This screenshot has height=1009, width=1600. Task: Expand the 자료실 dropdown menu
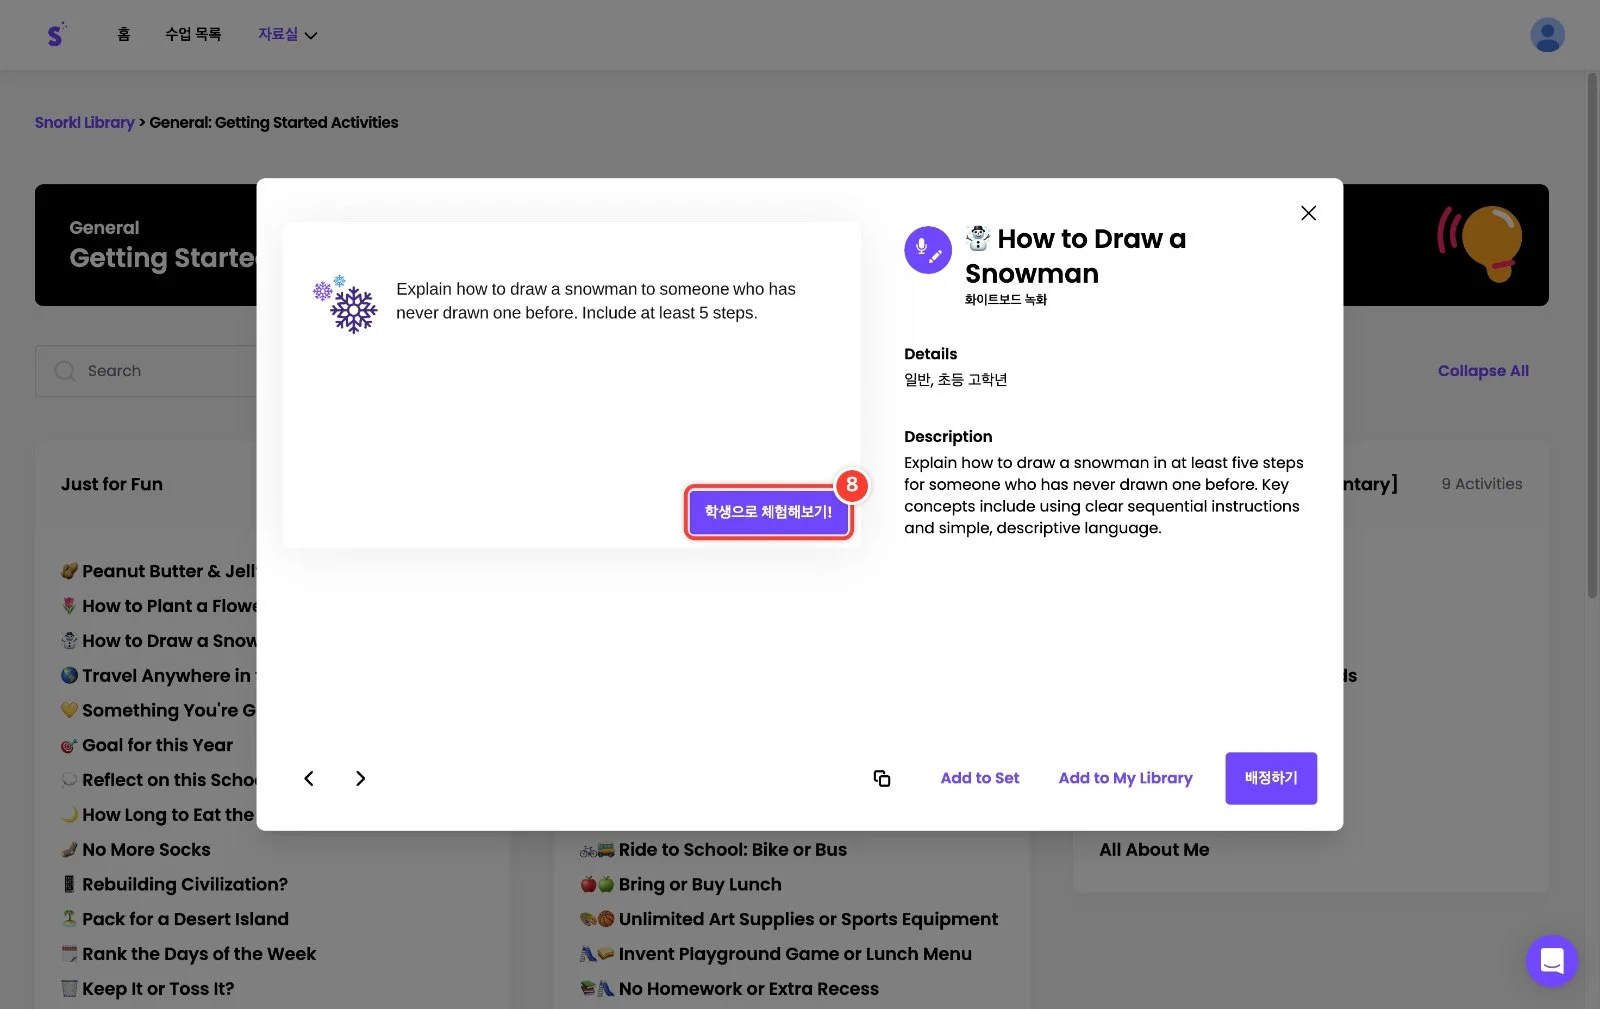pyautogui.click(x=287, y=34)
